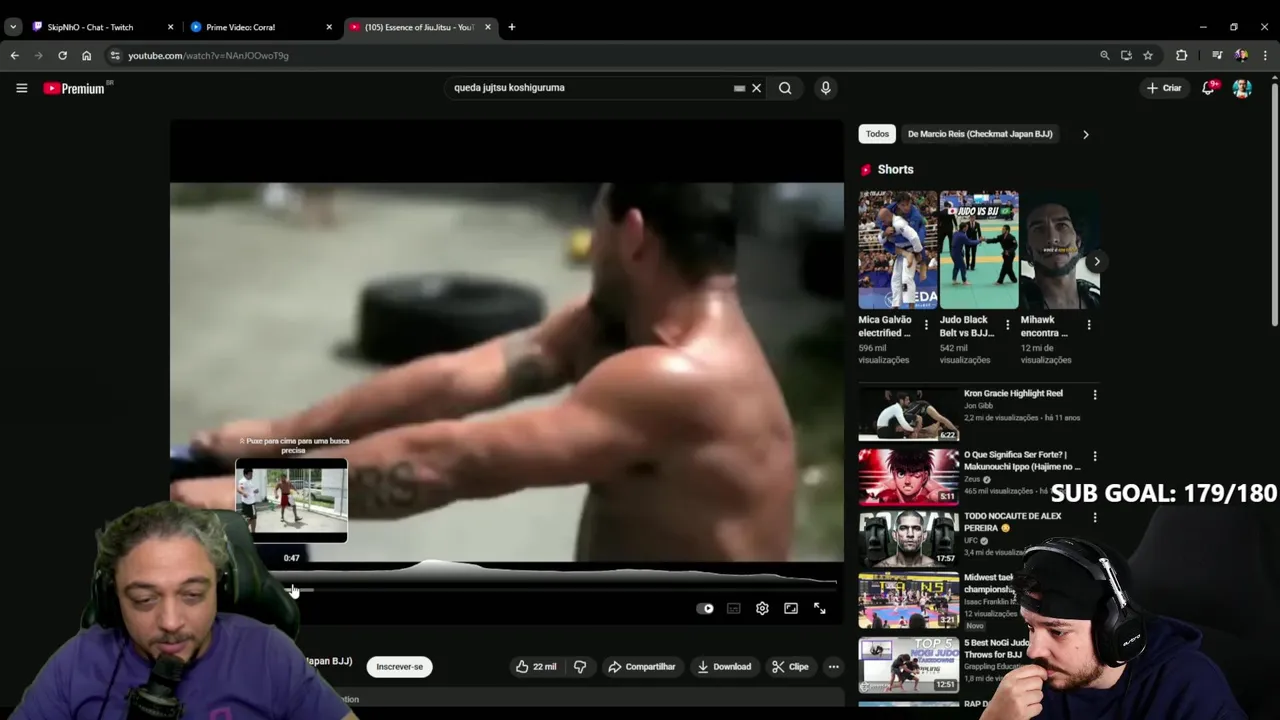This screenshot has height=720, width=1280.
Task: Open the YouTube hamburger guide menu
Action: pyautogui.click(x=21, y=88)
